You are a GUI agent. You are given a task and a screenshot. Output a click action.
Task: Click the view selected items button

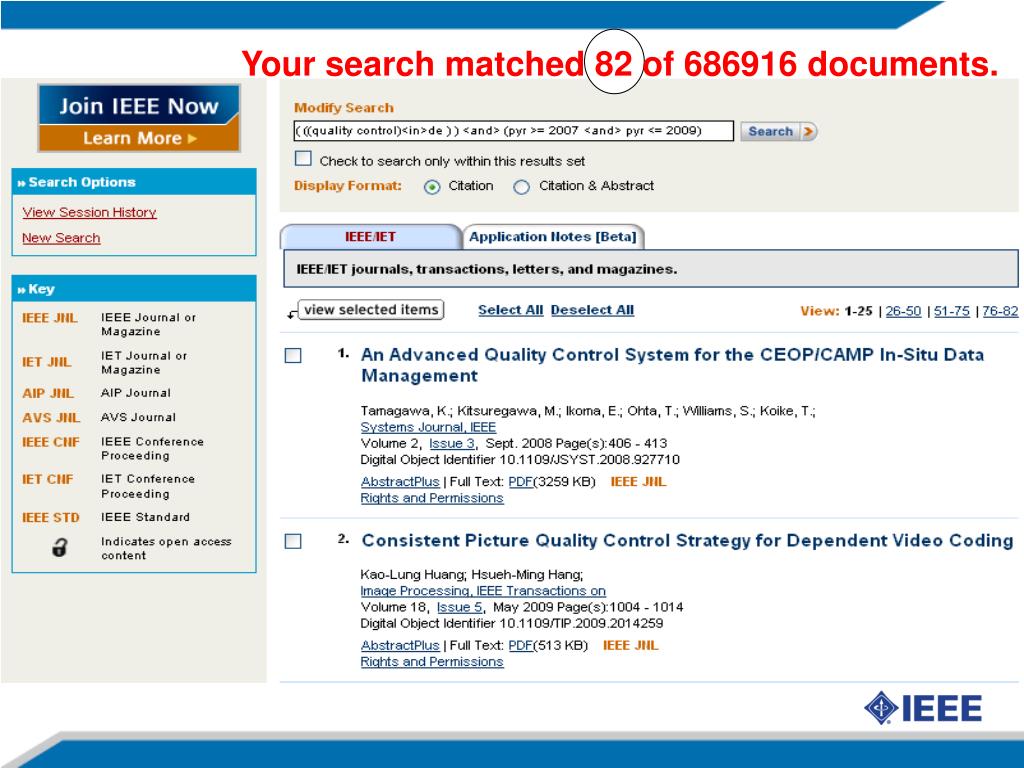point(371,310)
